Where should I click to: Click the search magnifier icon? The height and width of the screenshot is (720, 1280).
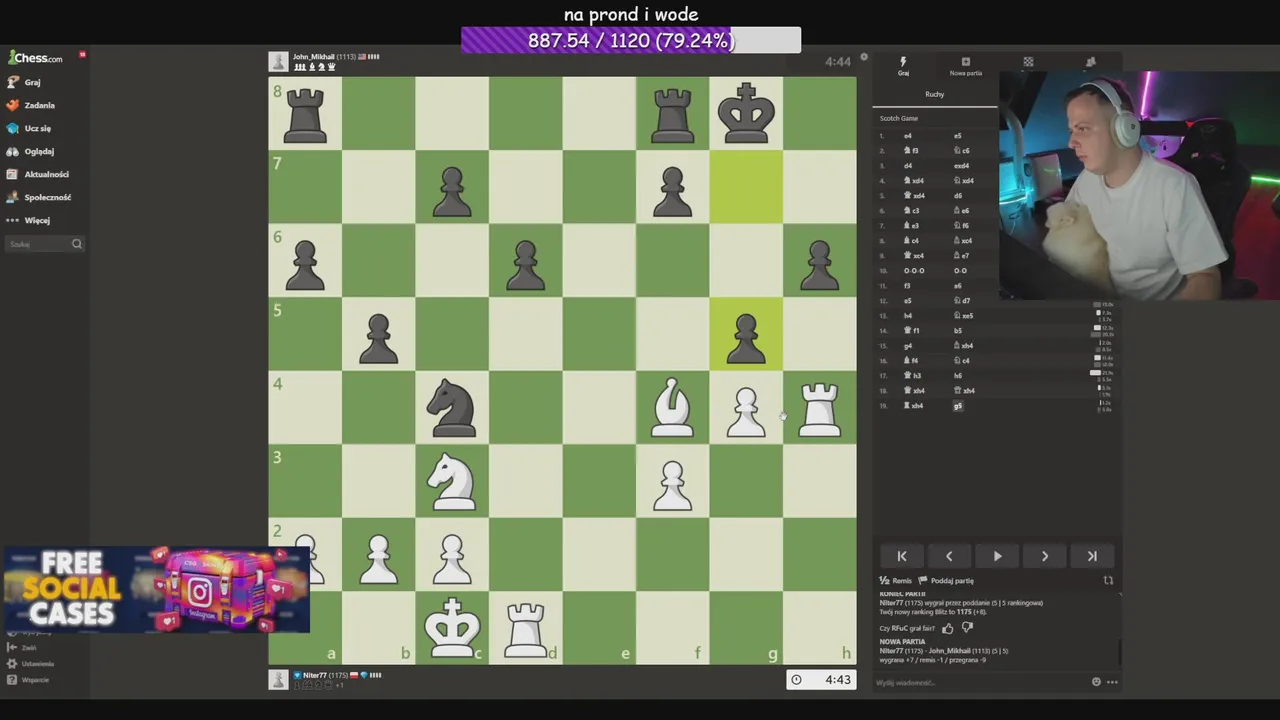pos(76,244)
